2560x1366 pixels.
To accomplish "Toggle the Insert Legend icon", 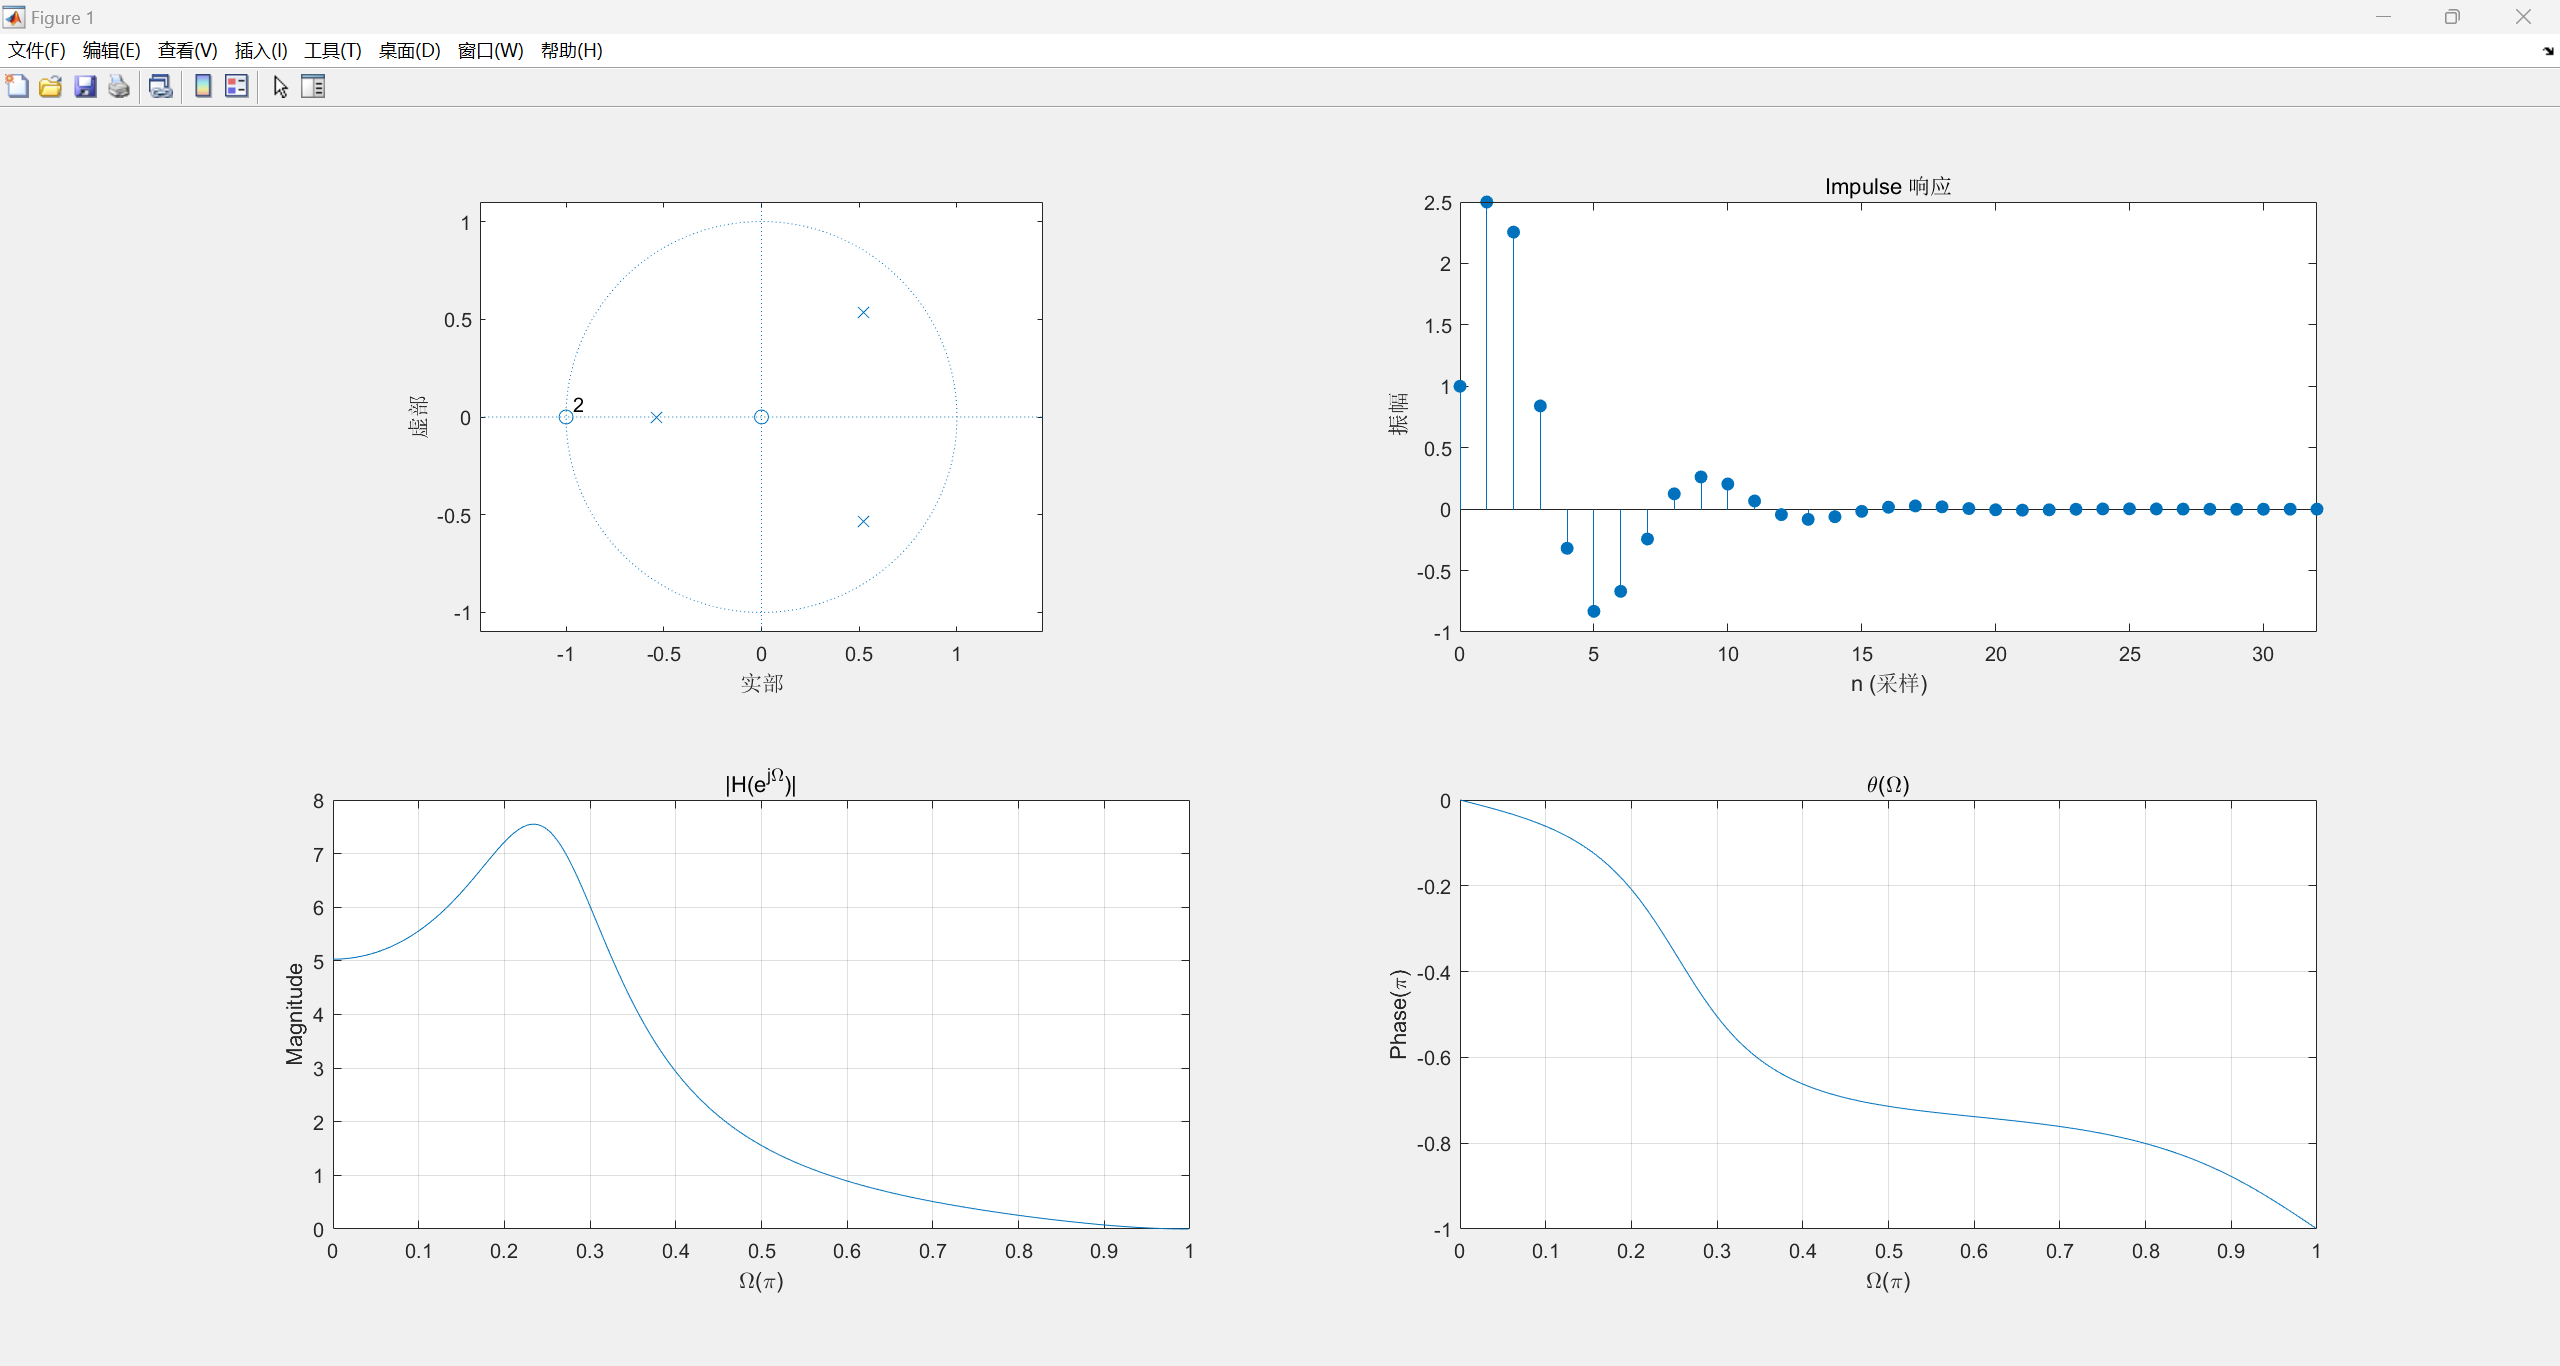I will tap(237, 87).
